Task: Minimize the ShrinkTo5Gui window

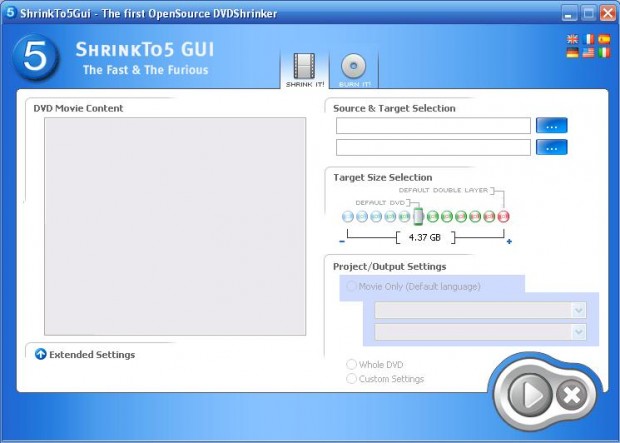Action: tap(569, 13)
